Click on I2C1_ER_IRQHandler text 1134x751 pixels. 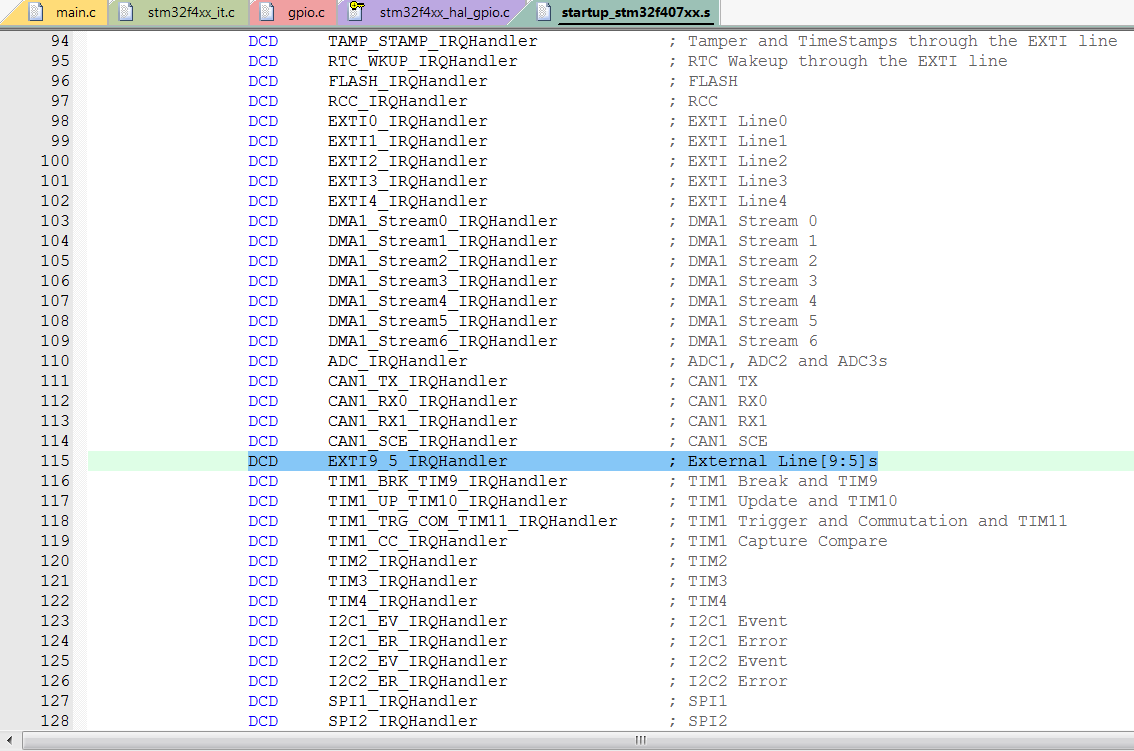[x=417, y=641]
